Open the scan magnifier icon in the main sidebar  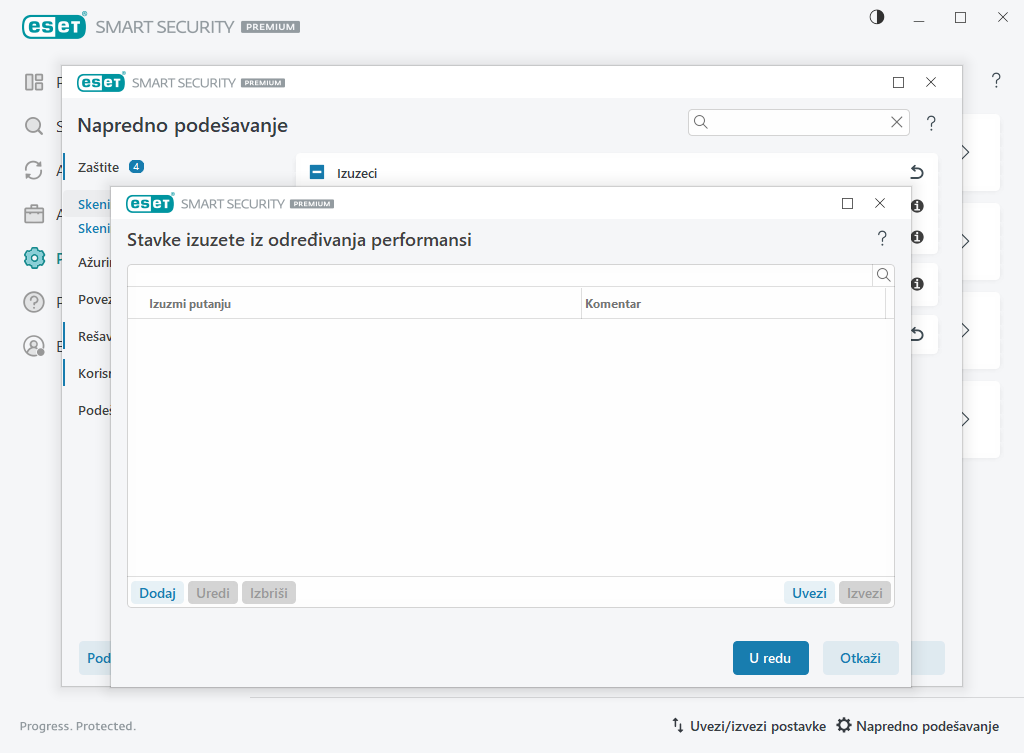coord(34,126)
